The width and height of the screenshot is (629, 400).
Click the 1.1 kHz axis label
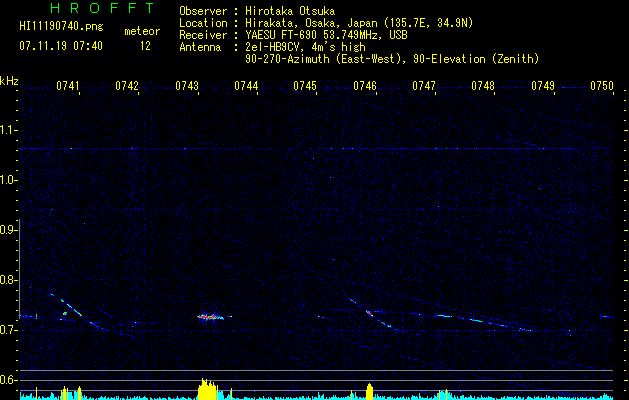coord(8,130)
